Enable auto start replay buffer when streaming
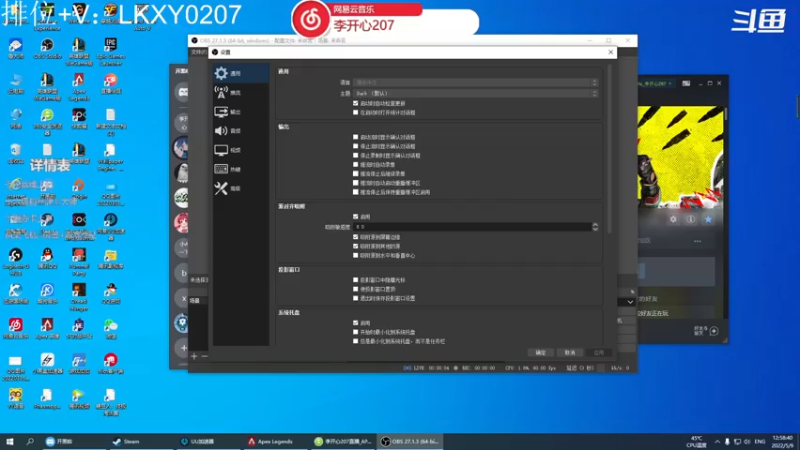This screenshot has width=800, height=450. 356,183
